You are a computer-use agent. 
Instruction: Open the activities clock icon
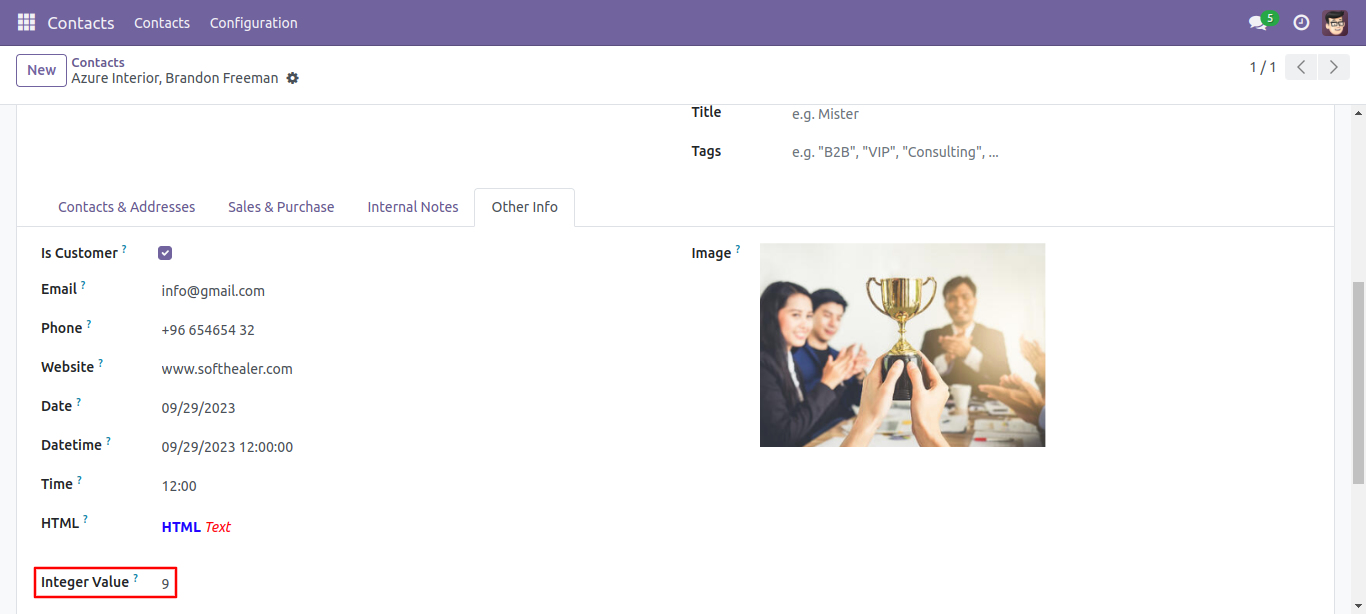(1301, 22)
